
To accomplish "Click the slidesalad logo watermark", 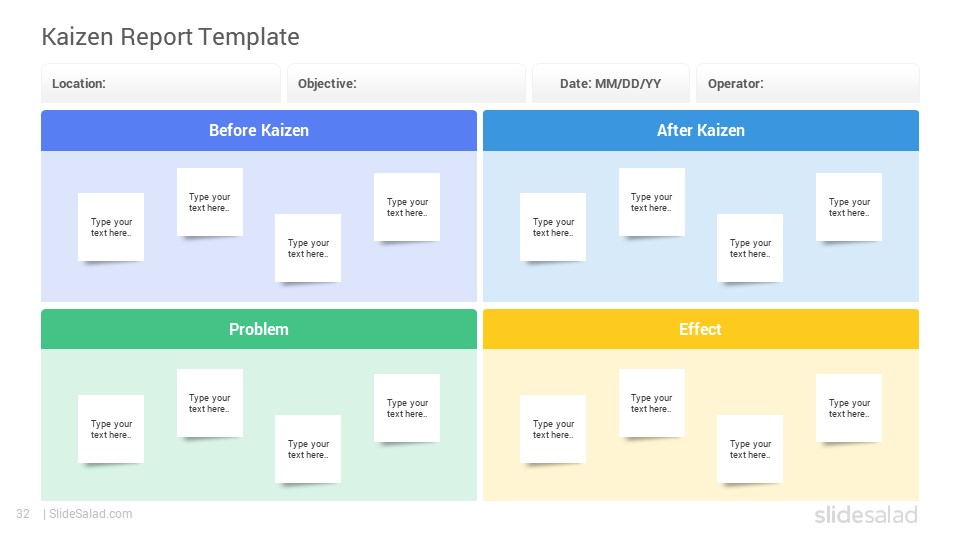I will coord(866,514).
